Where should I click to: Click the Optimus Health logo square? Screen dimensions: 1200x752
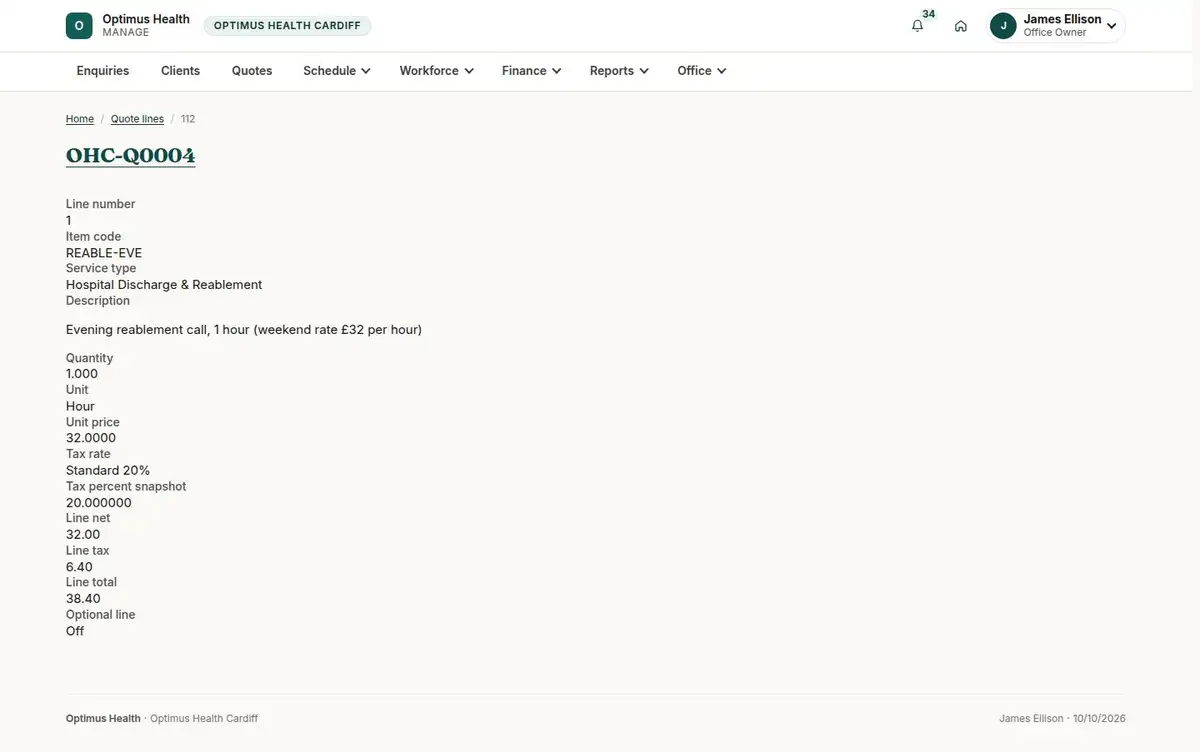coord(79,26)
